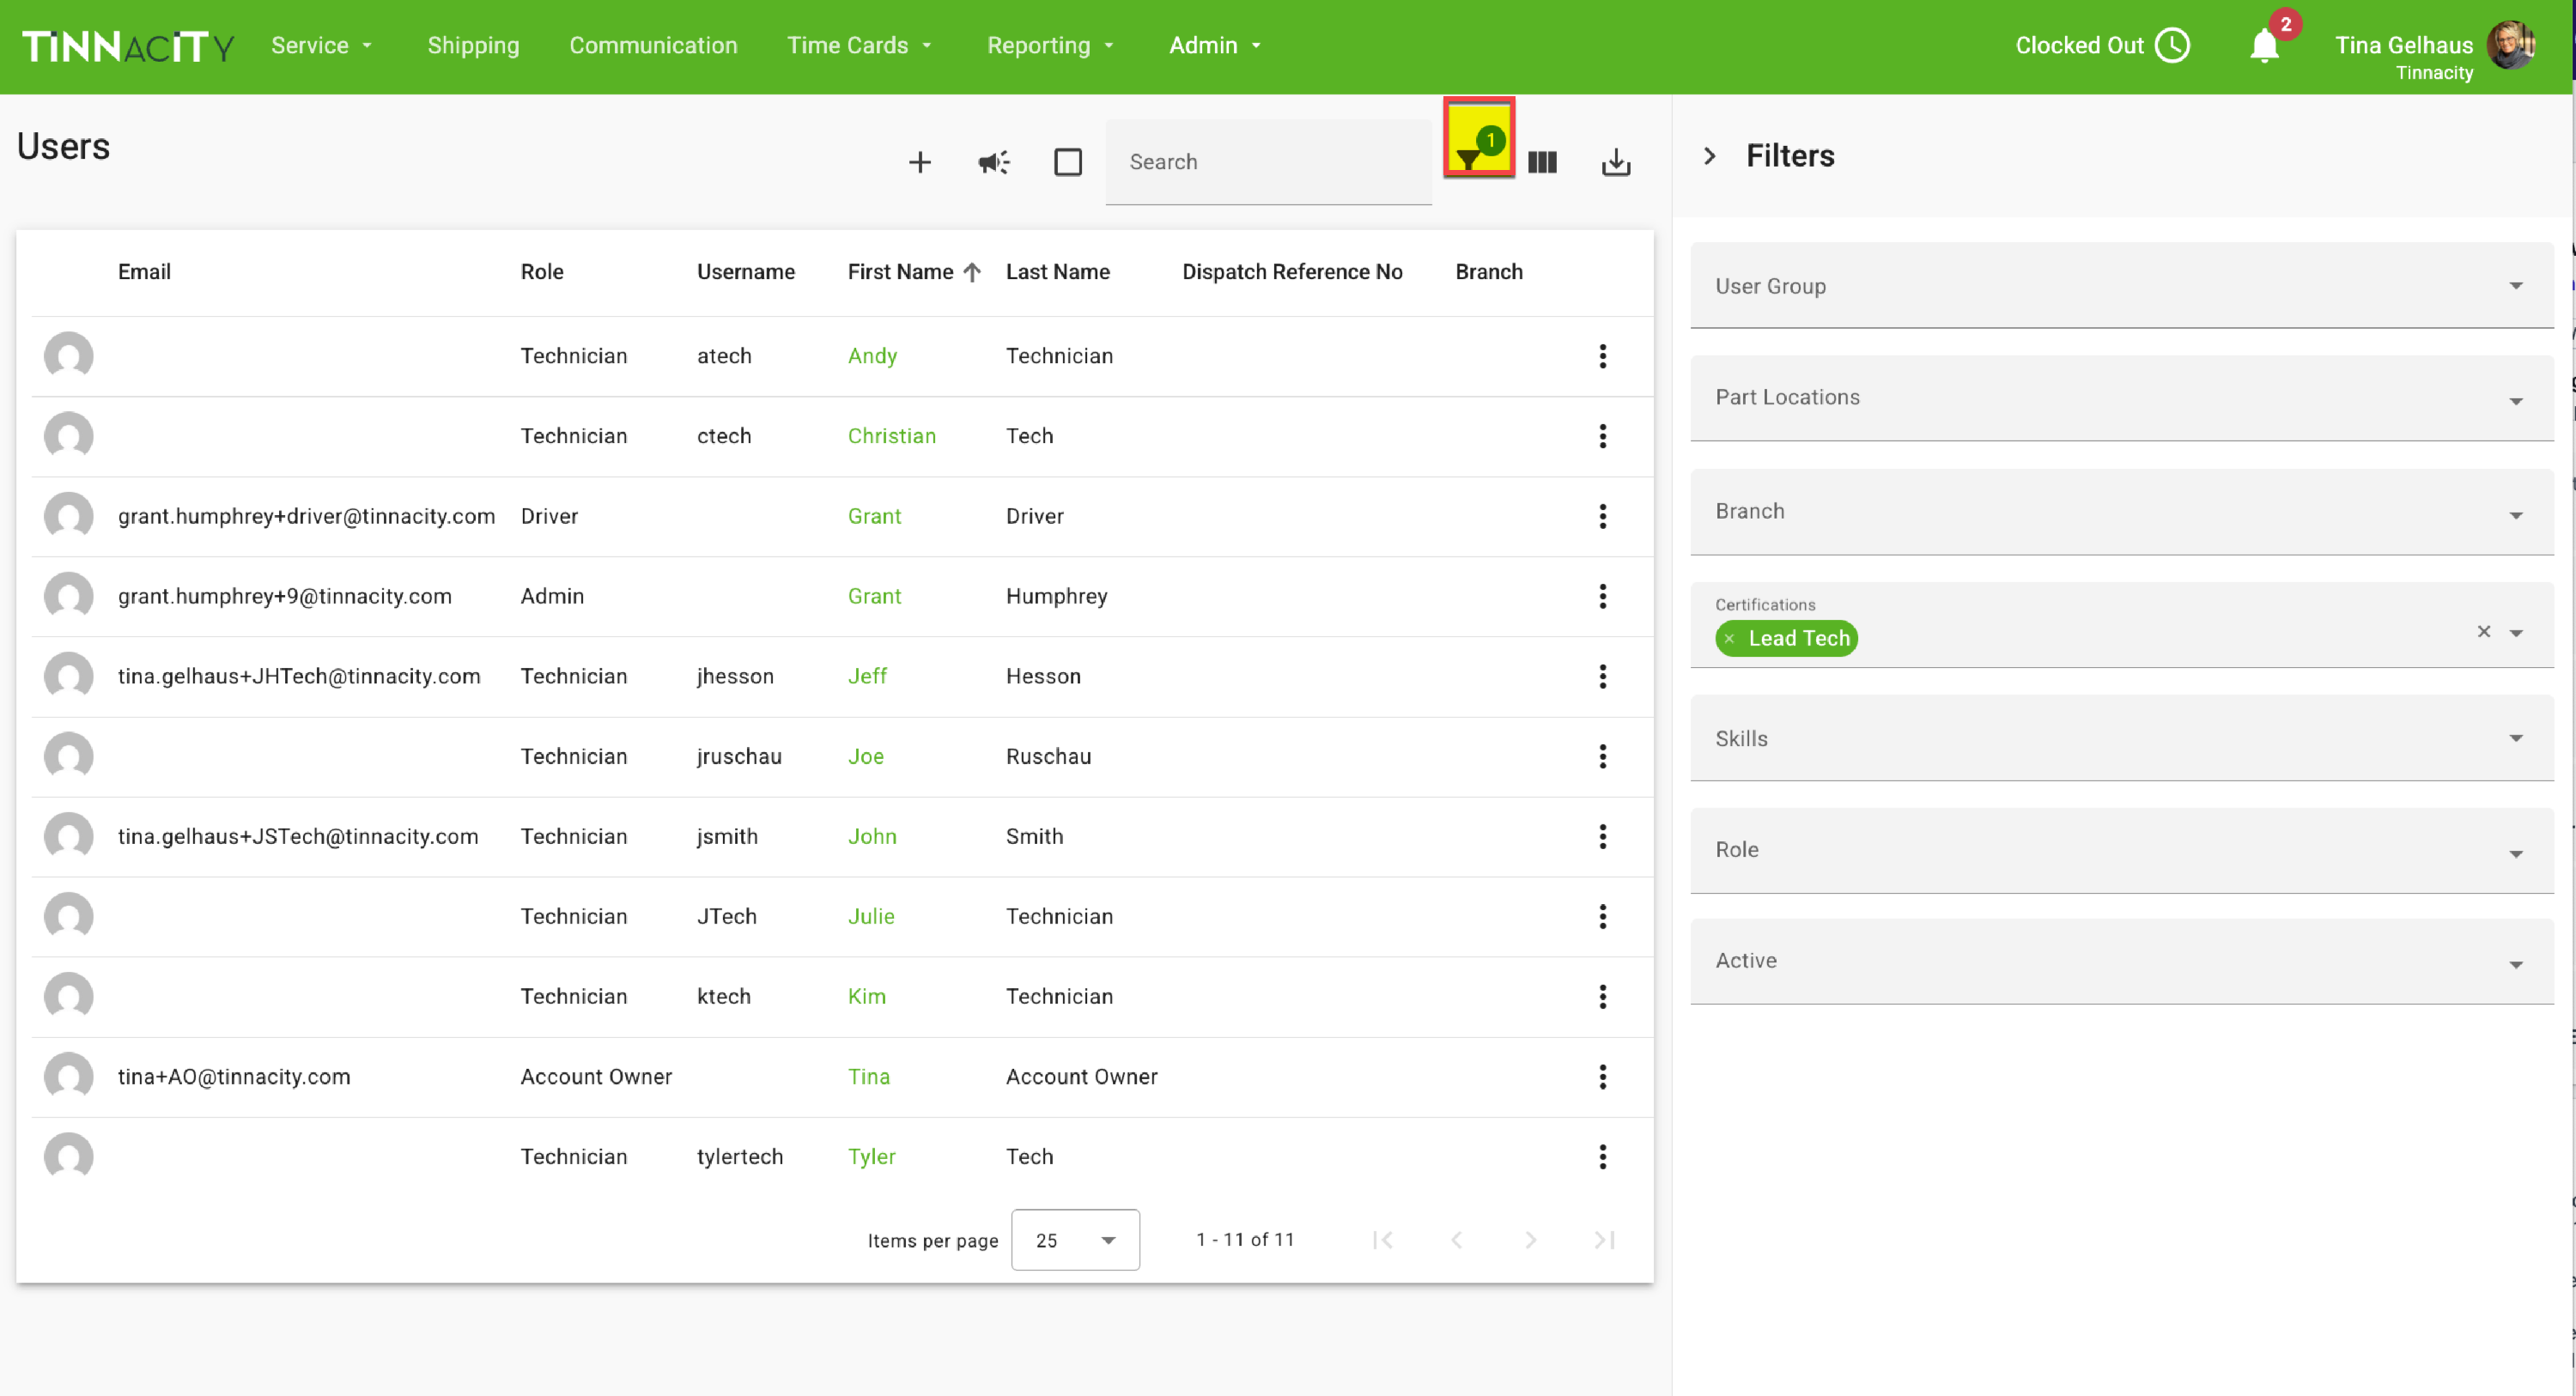This screenshot has height=1396, width=2576.
Task: Click the add user plus icon
Action: coord(919,162)
